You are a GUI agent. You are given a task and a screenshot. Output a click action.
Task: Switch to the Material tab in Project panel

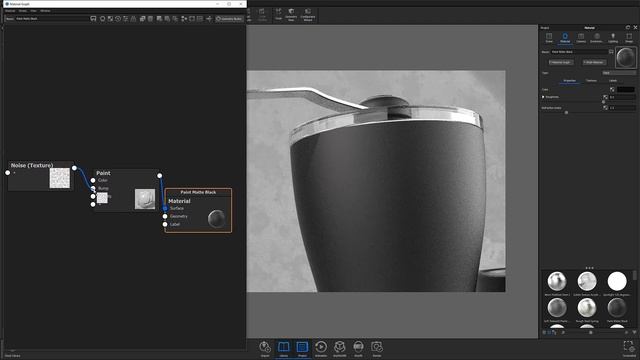[565, 38]
